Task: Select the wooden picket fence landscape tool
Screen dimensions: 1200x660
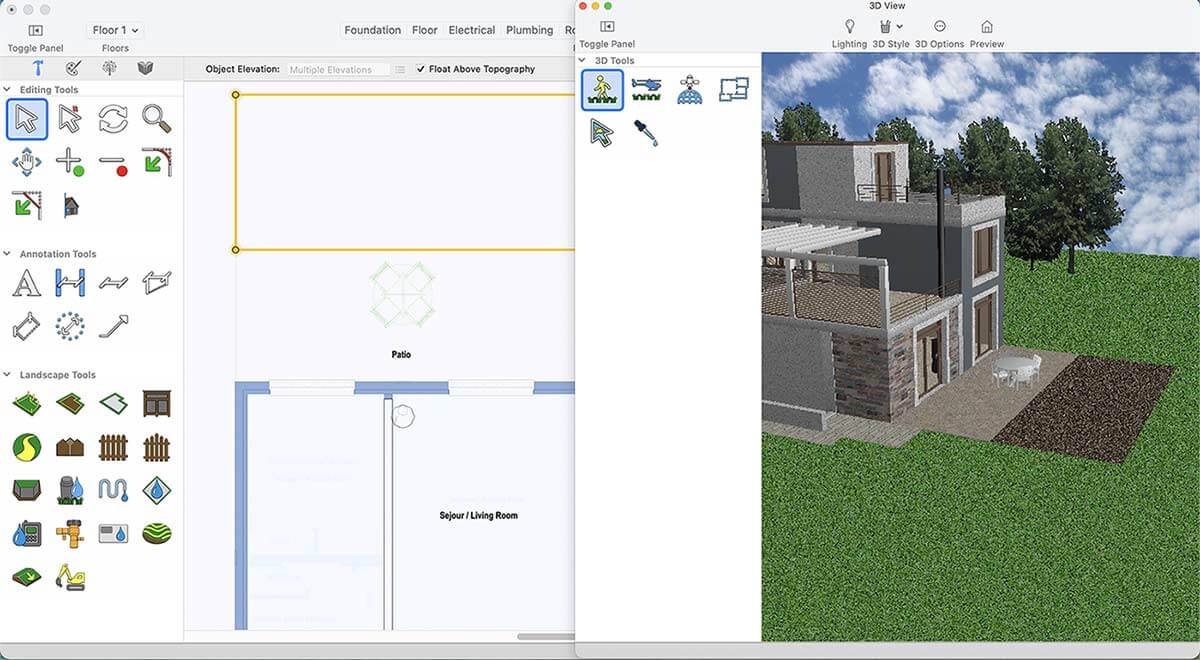Action: [x=113, y=446]
